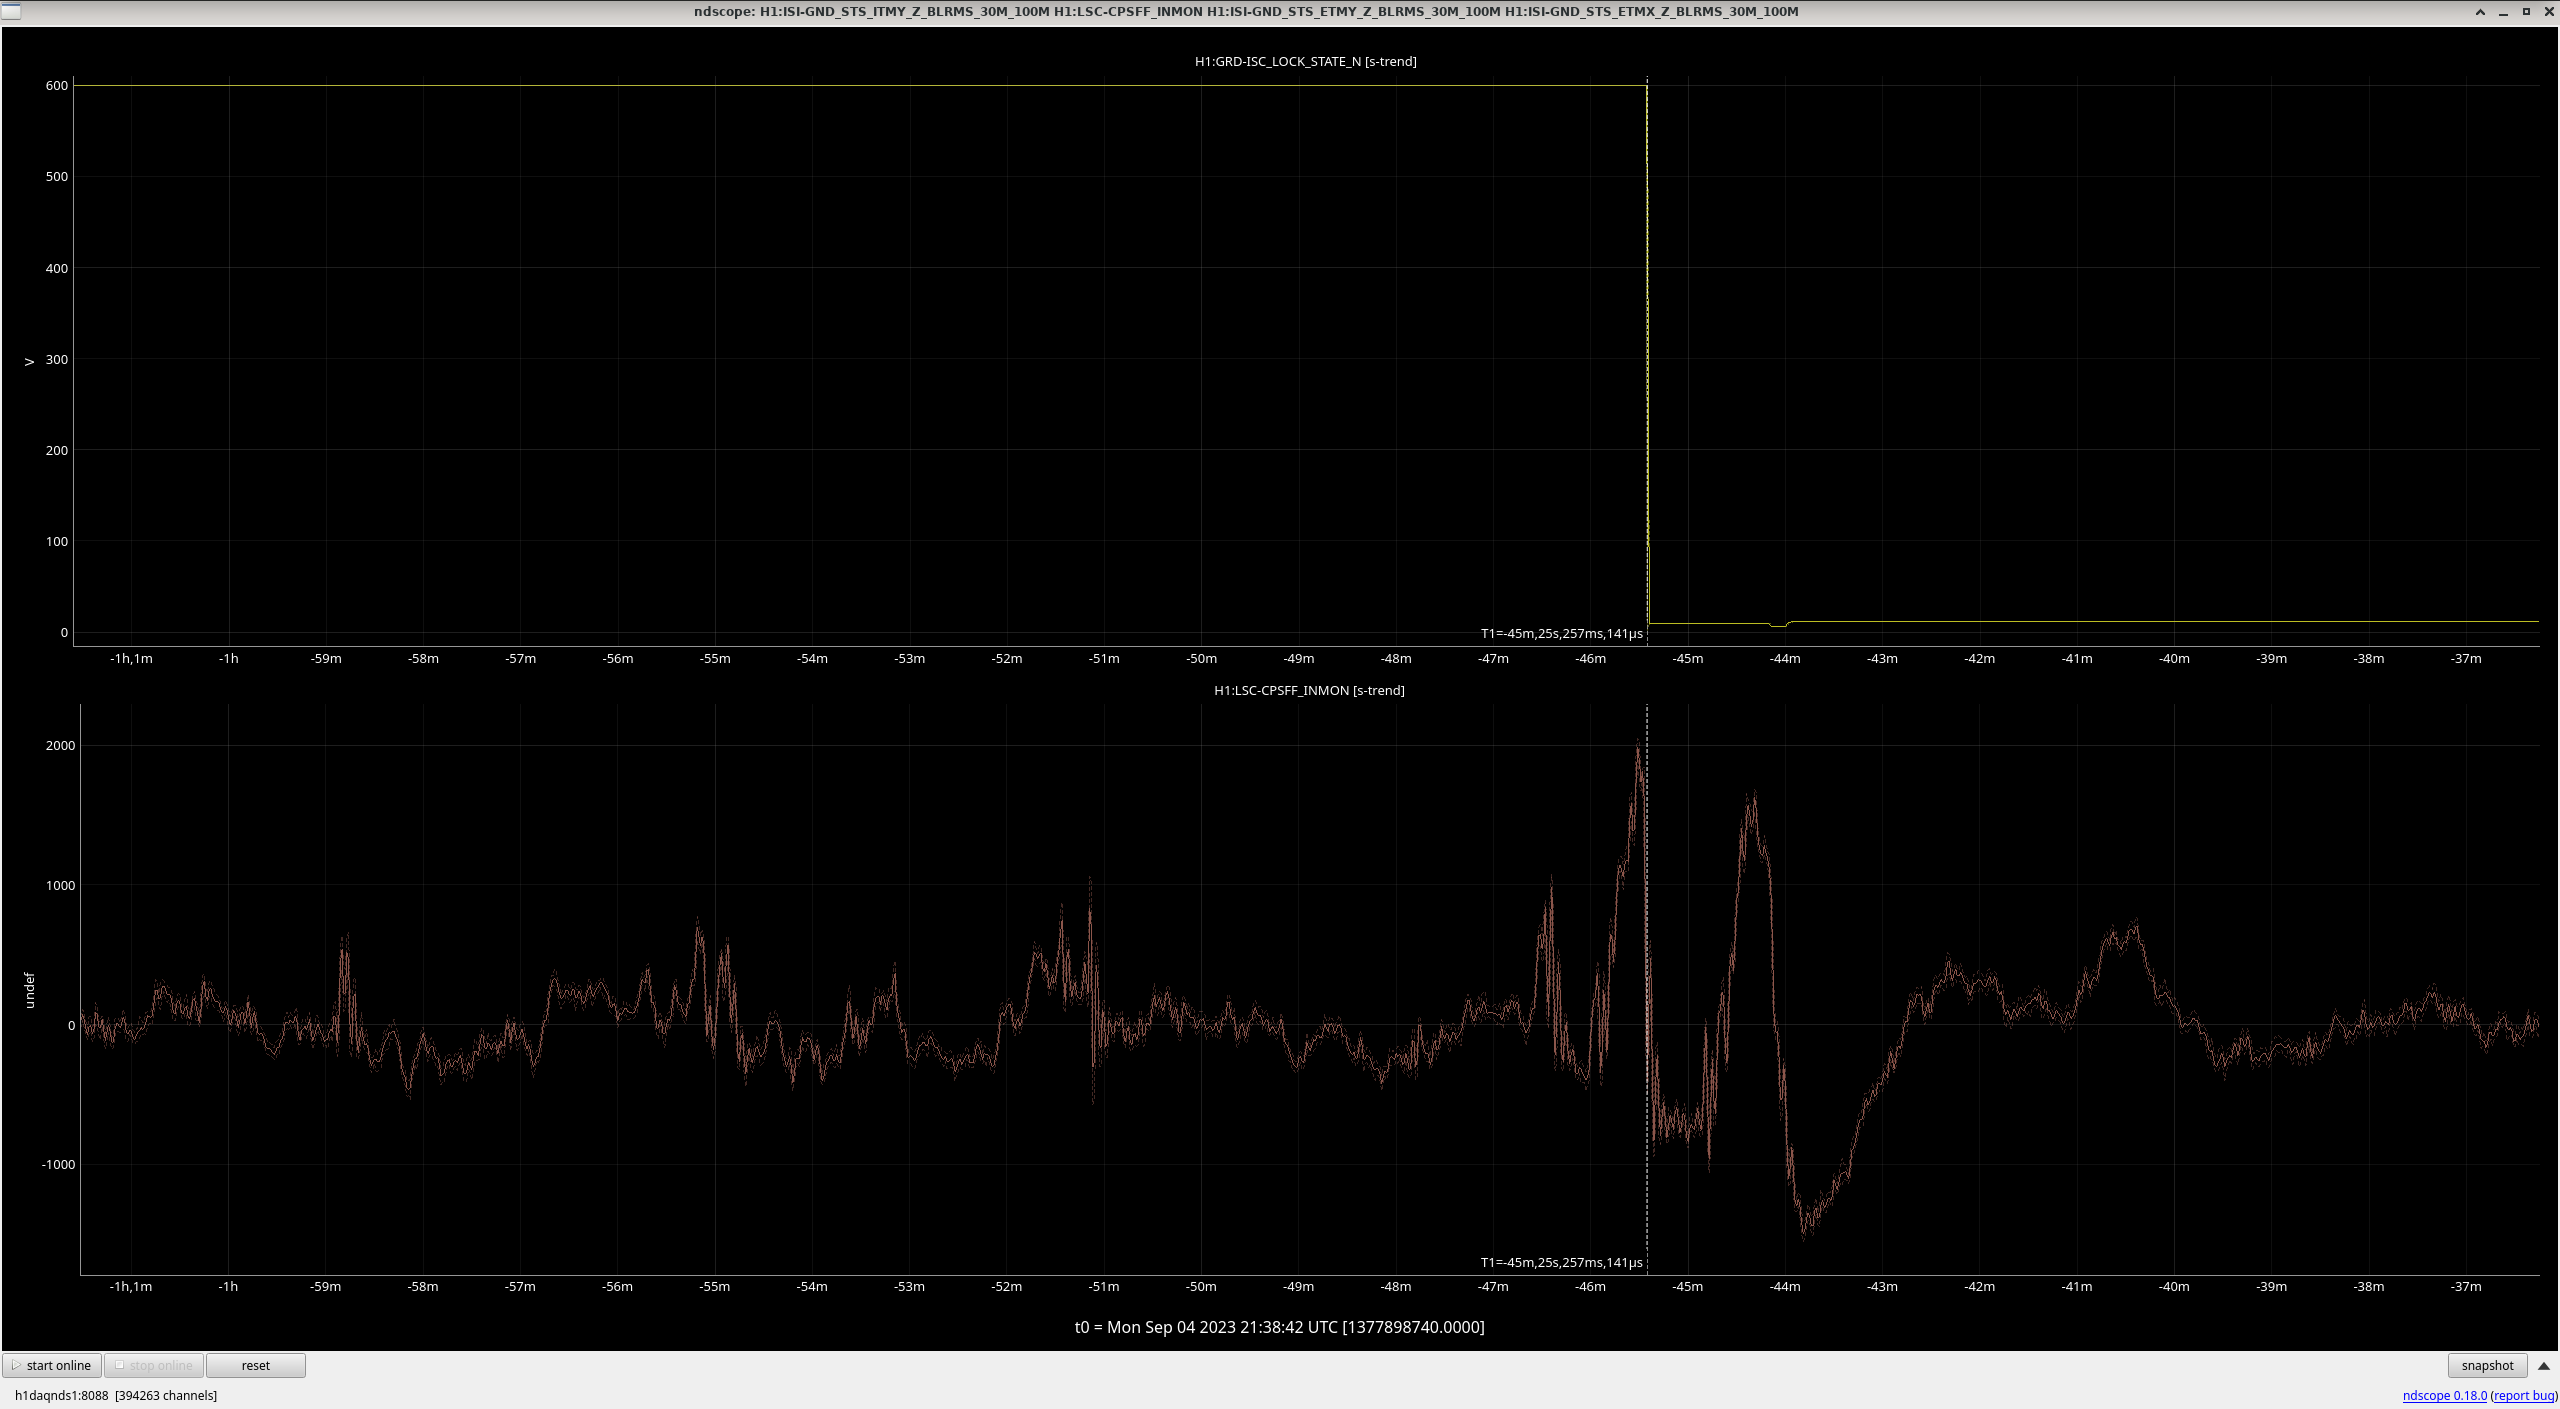Click the snapshot button
The height and width of the screenshot is (1409, 2560).
pyautogui.click(x=2487, y=1365)
